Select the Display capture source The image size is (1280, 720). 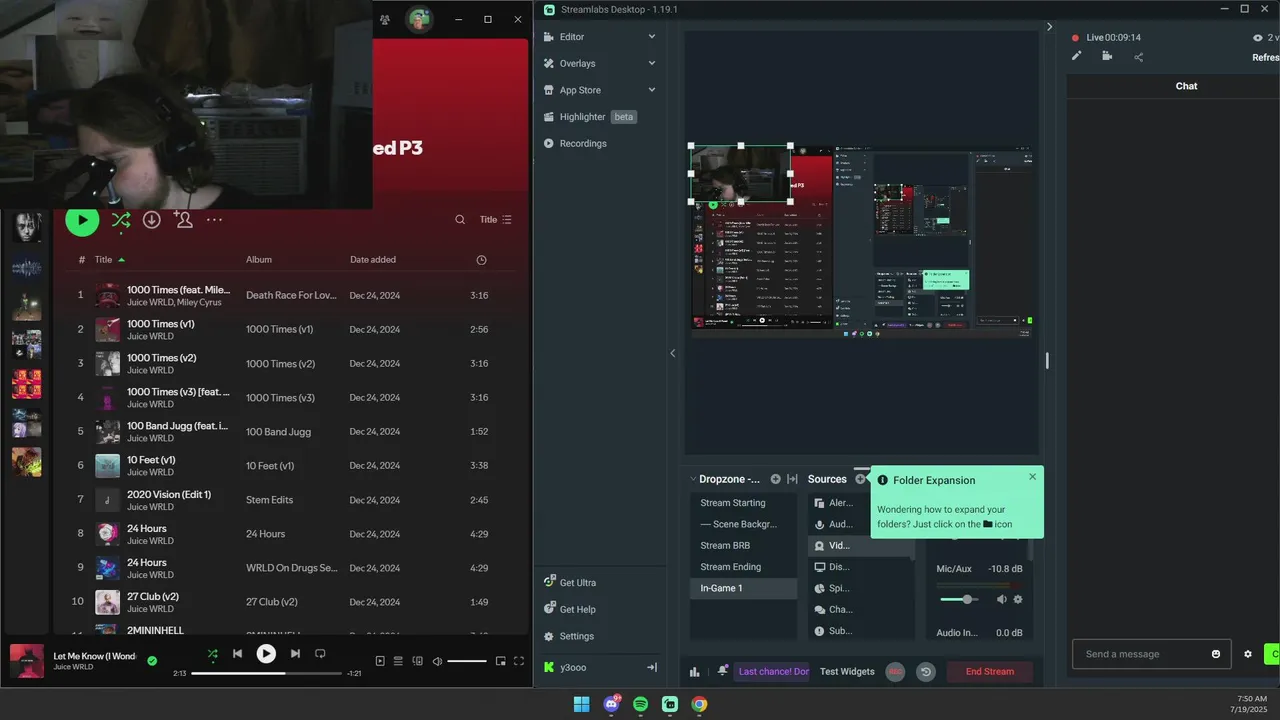860,567
